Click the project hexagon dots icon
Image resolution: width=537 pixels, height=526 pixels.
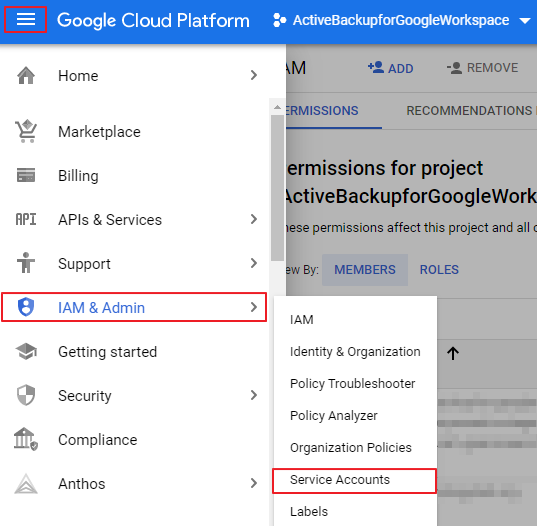pos(279,20)
